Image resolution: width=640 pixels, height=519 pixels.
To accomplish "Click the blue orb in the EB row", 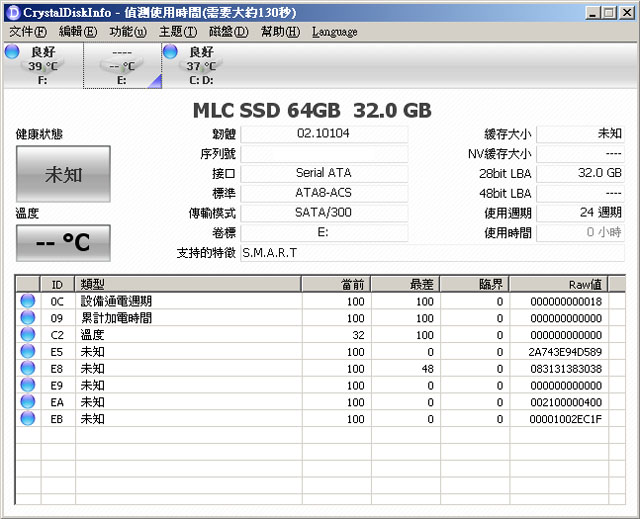I will [x=27, y=419].
